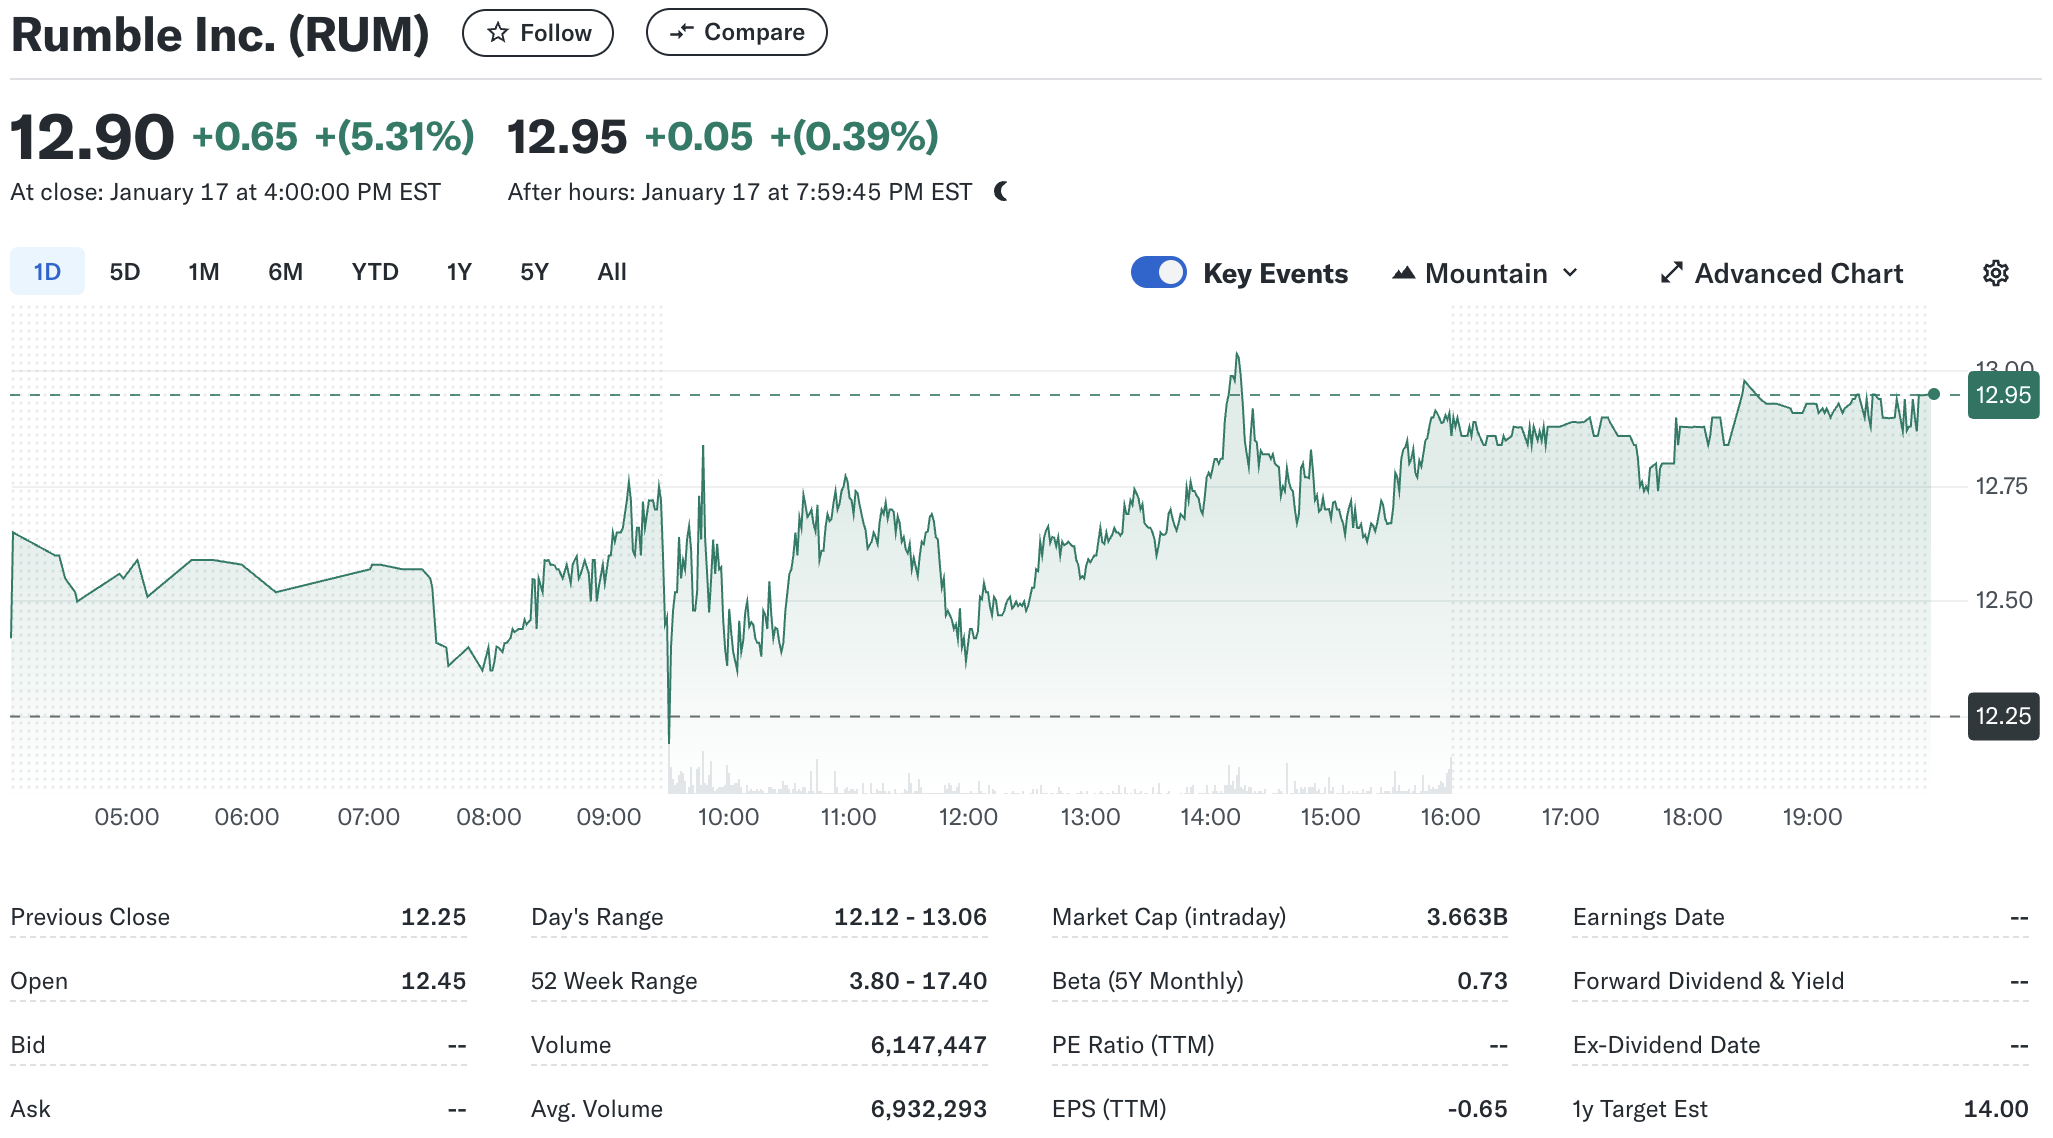2053x1138 pixels.
Task: Click the Mountain chart type icon
Action: click(1403, 273)
